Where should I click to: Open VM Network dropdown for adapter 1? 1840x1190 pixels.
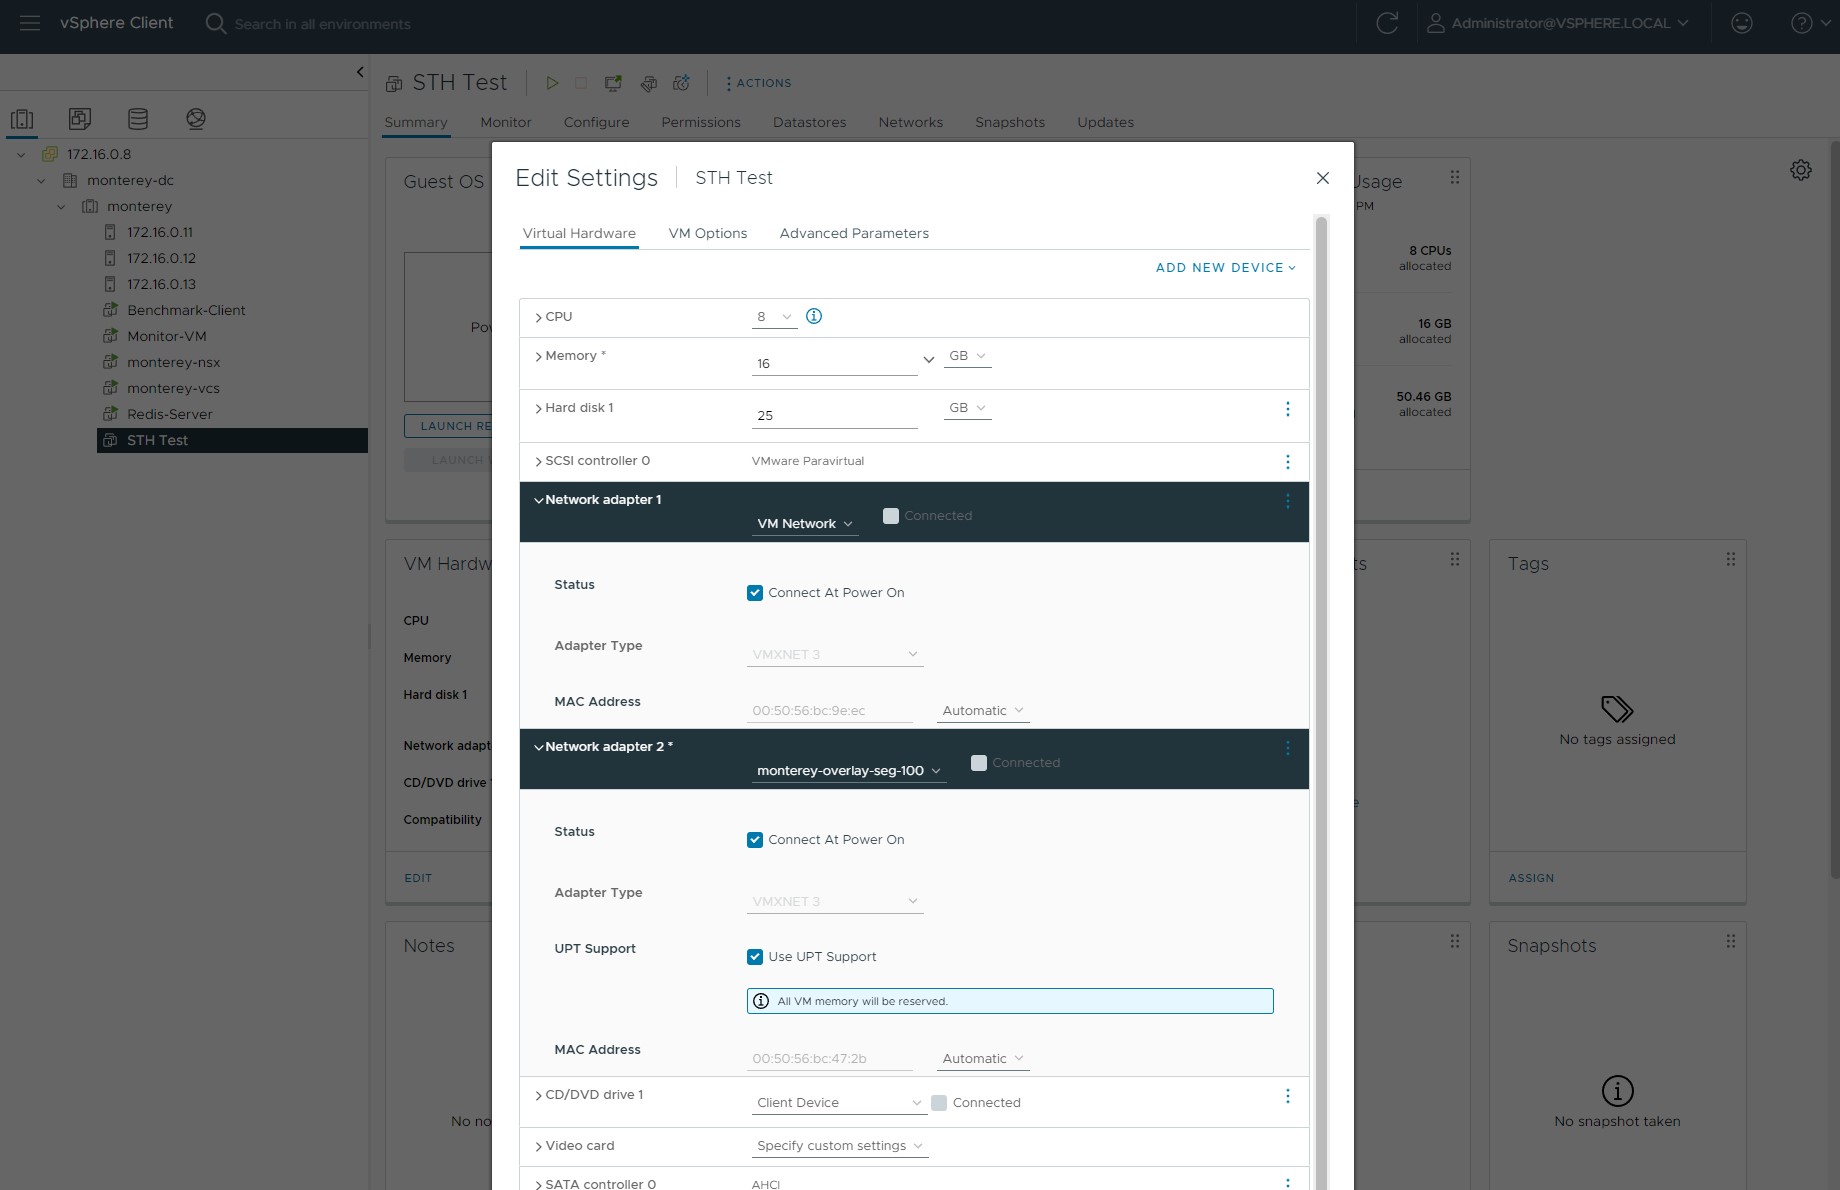point(805,524)
